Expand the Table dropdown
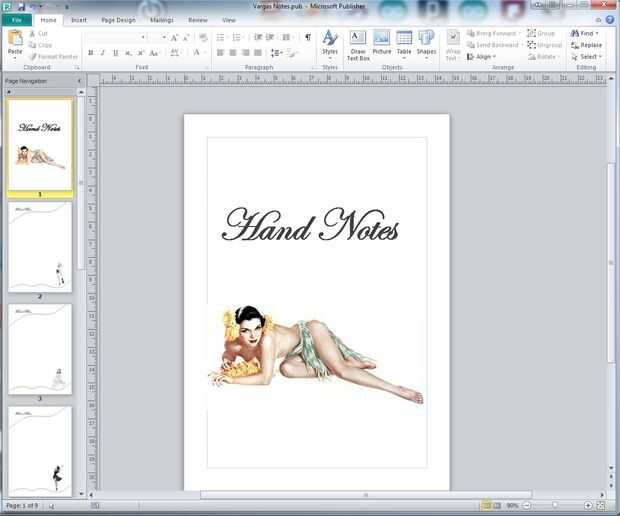 coord(404,58)
